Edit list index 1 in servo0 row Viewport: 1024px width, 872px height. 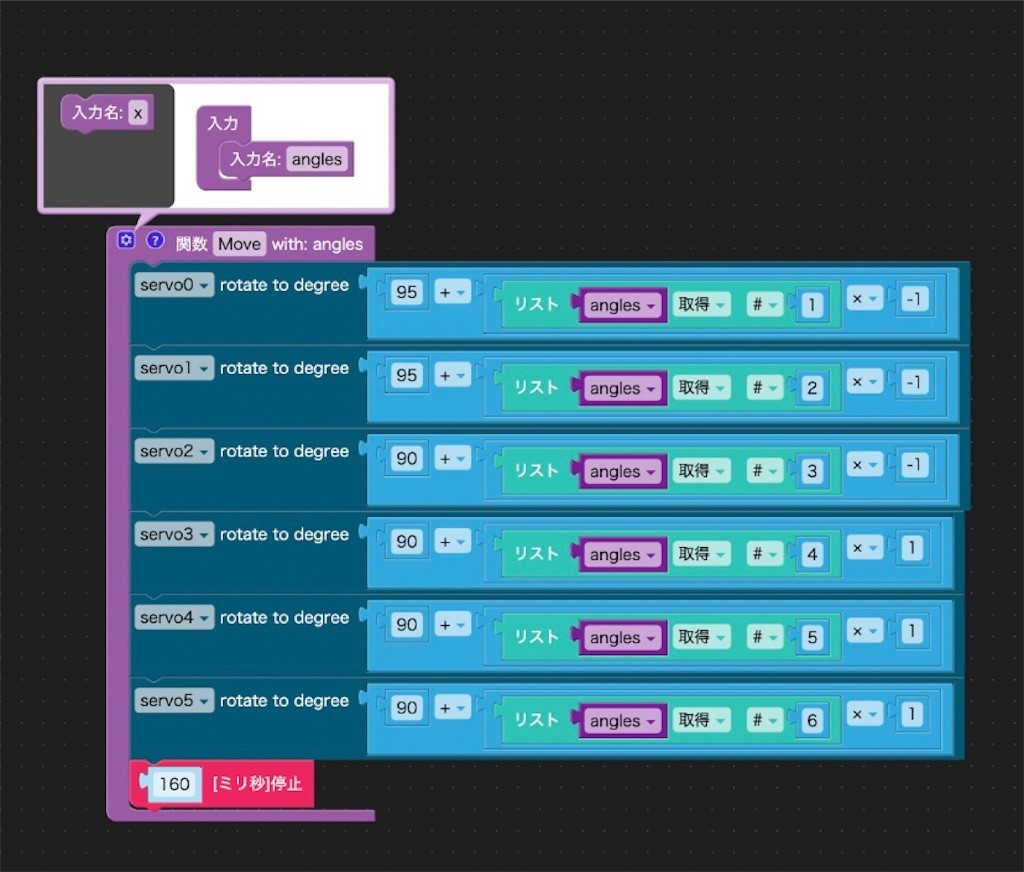pyautogui.click(x=812, y=305)
